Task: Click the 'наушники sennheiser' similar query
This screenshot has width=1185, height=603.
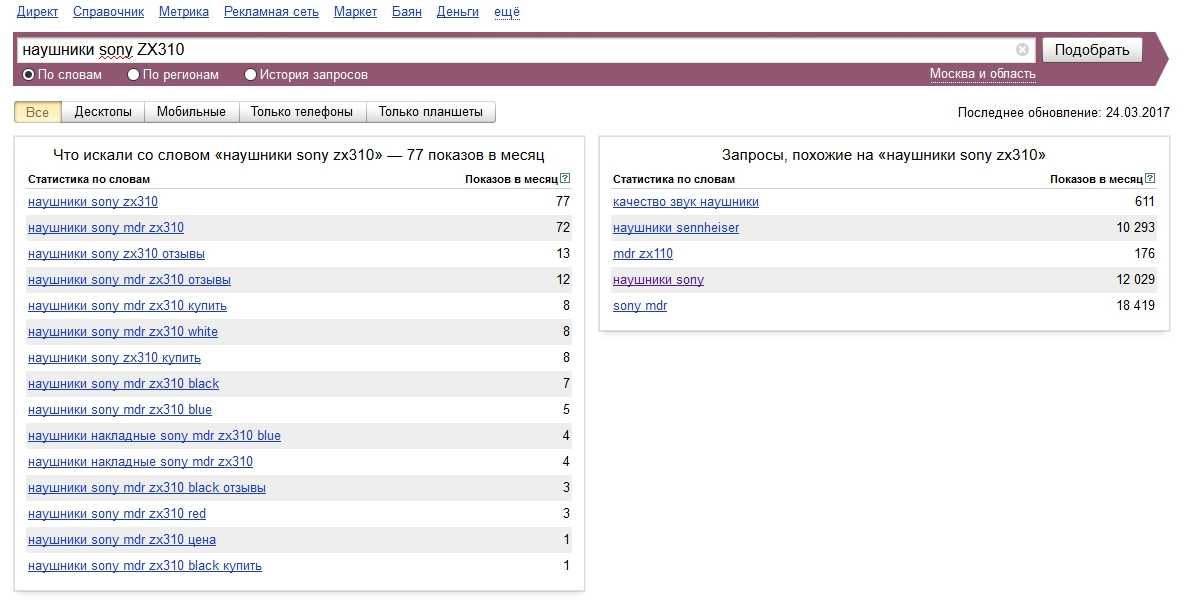Action: coord(676,228)
